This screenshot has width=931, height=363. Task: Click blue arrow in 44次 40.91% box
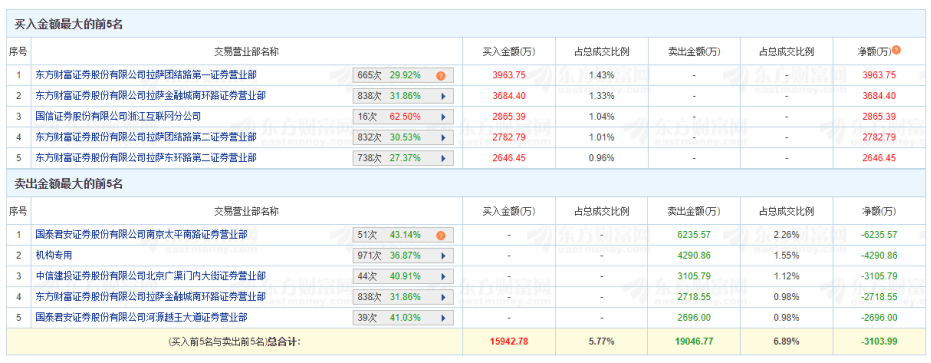442,276
